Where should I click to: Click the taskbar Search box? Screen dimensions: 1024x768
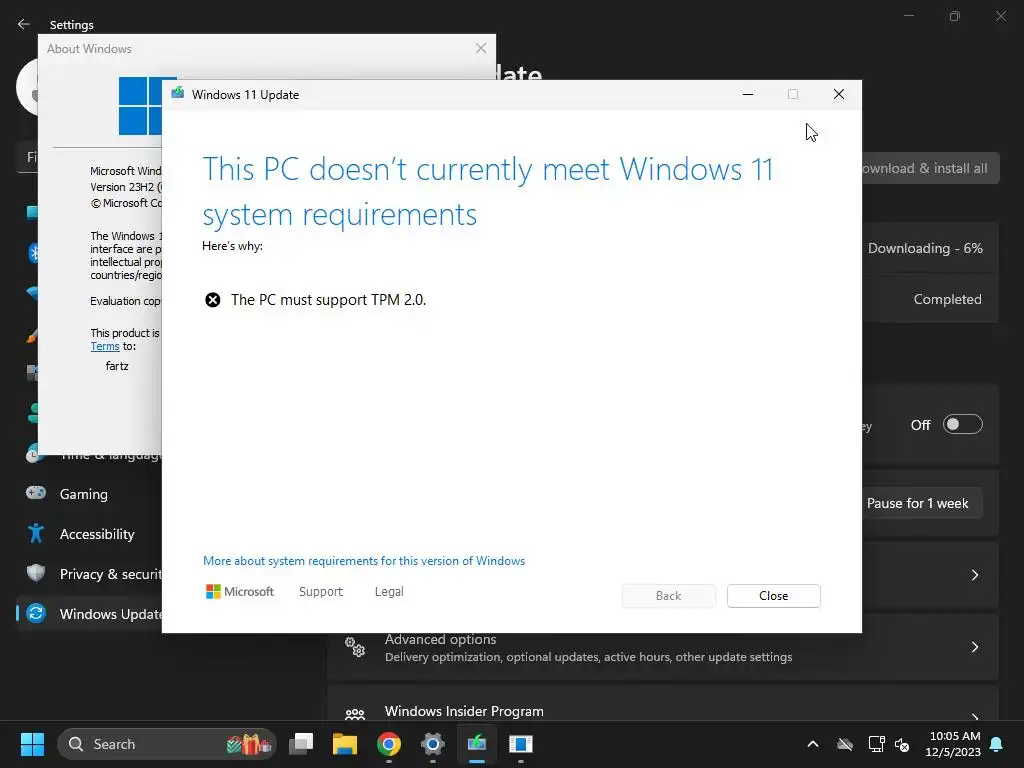coord(168,744)
